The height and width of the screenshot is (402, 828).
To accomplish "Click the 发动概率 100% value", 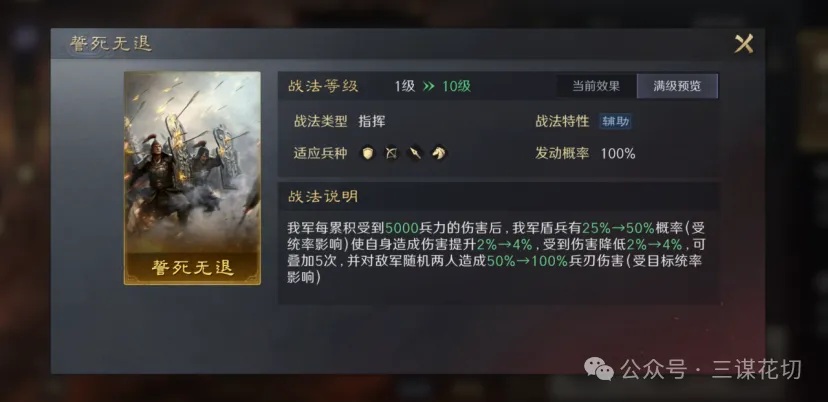I will point(618,154).
